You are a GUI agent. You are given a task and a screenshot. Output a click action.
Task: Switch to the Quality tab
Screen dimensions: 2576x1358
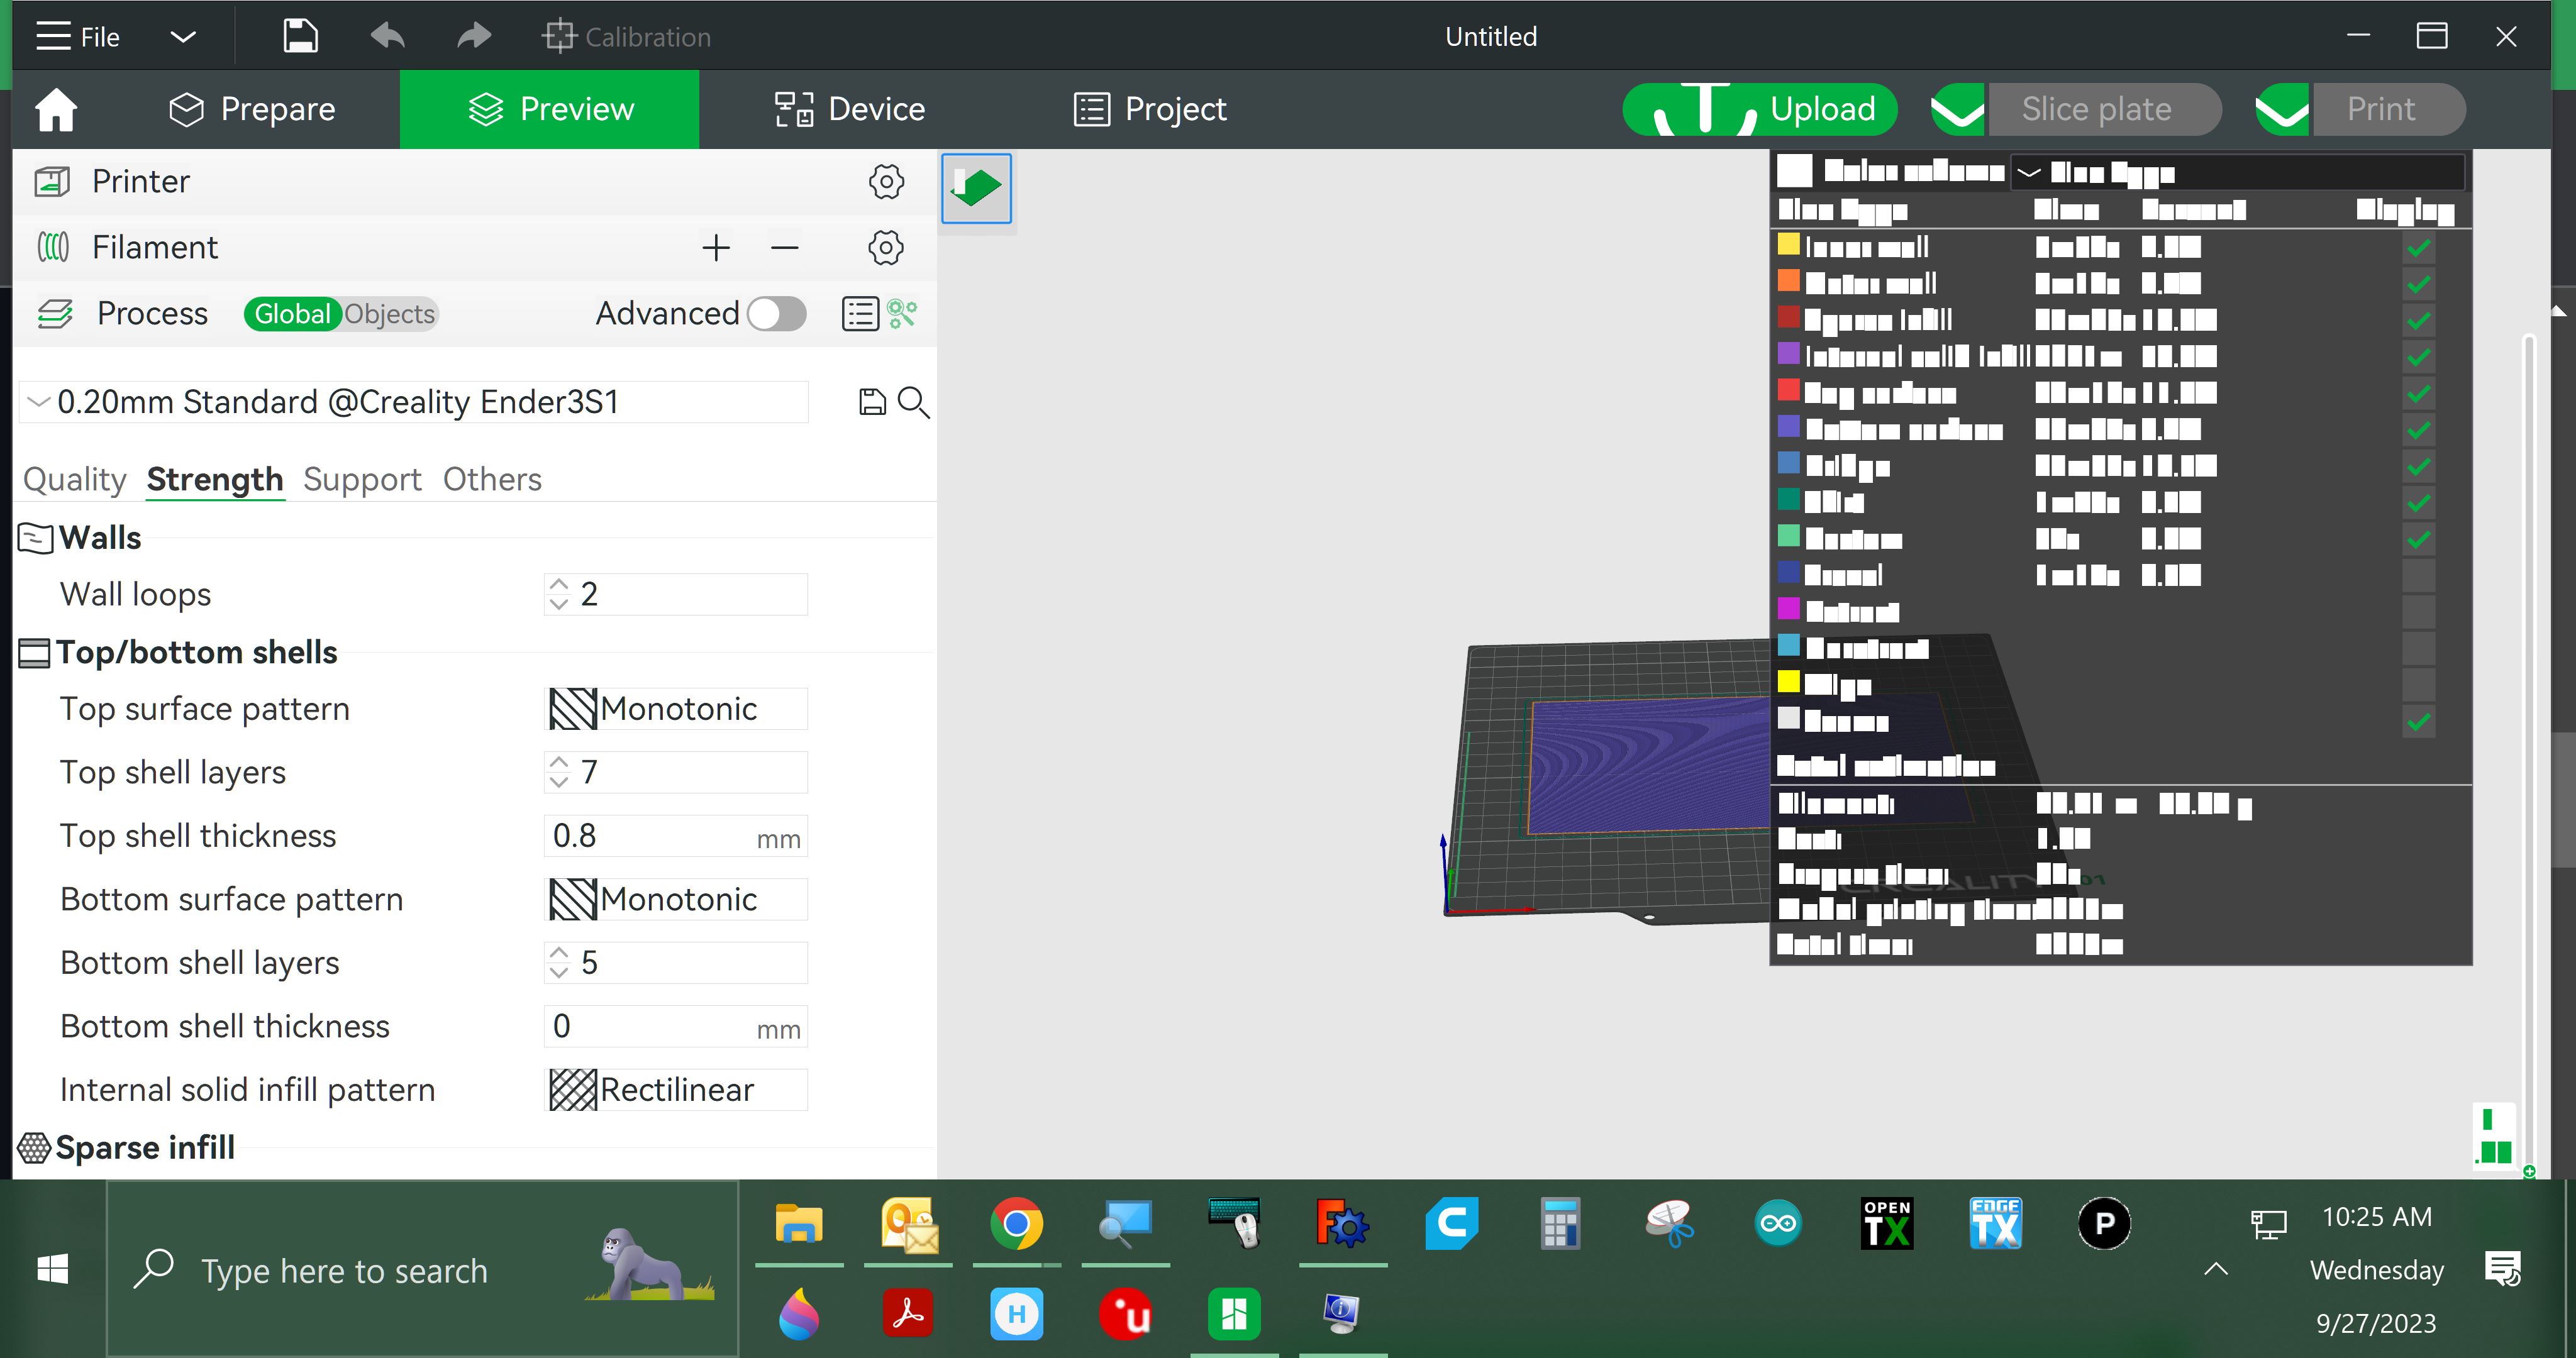pos(73,479)
